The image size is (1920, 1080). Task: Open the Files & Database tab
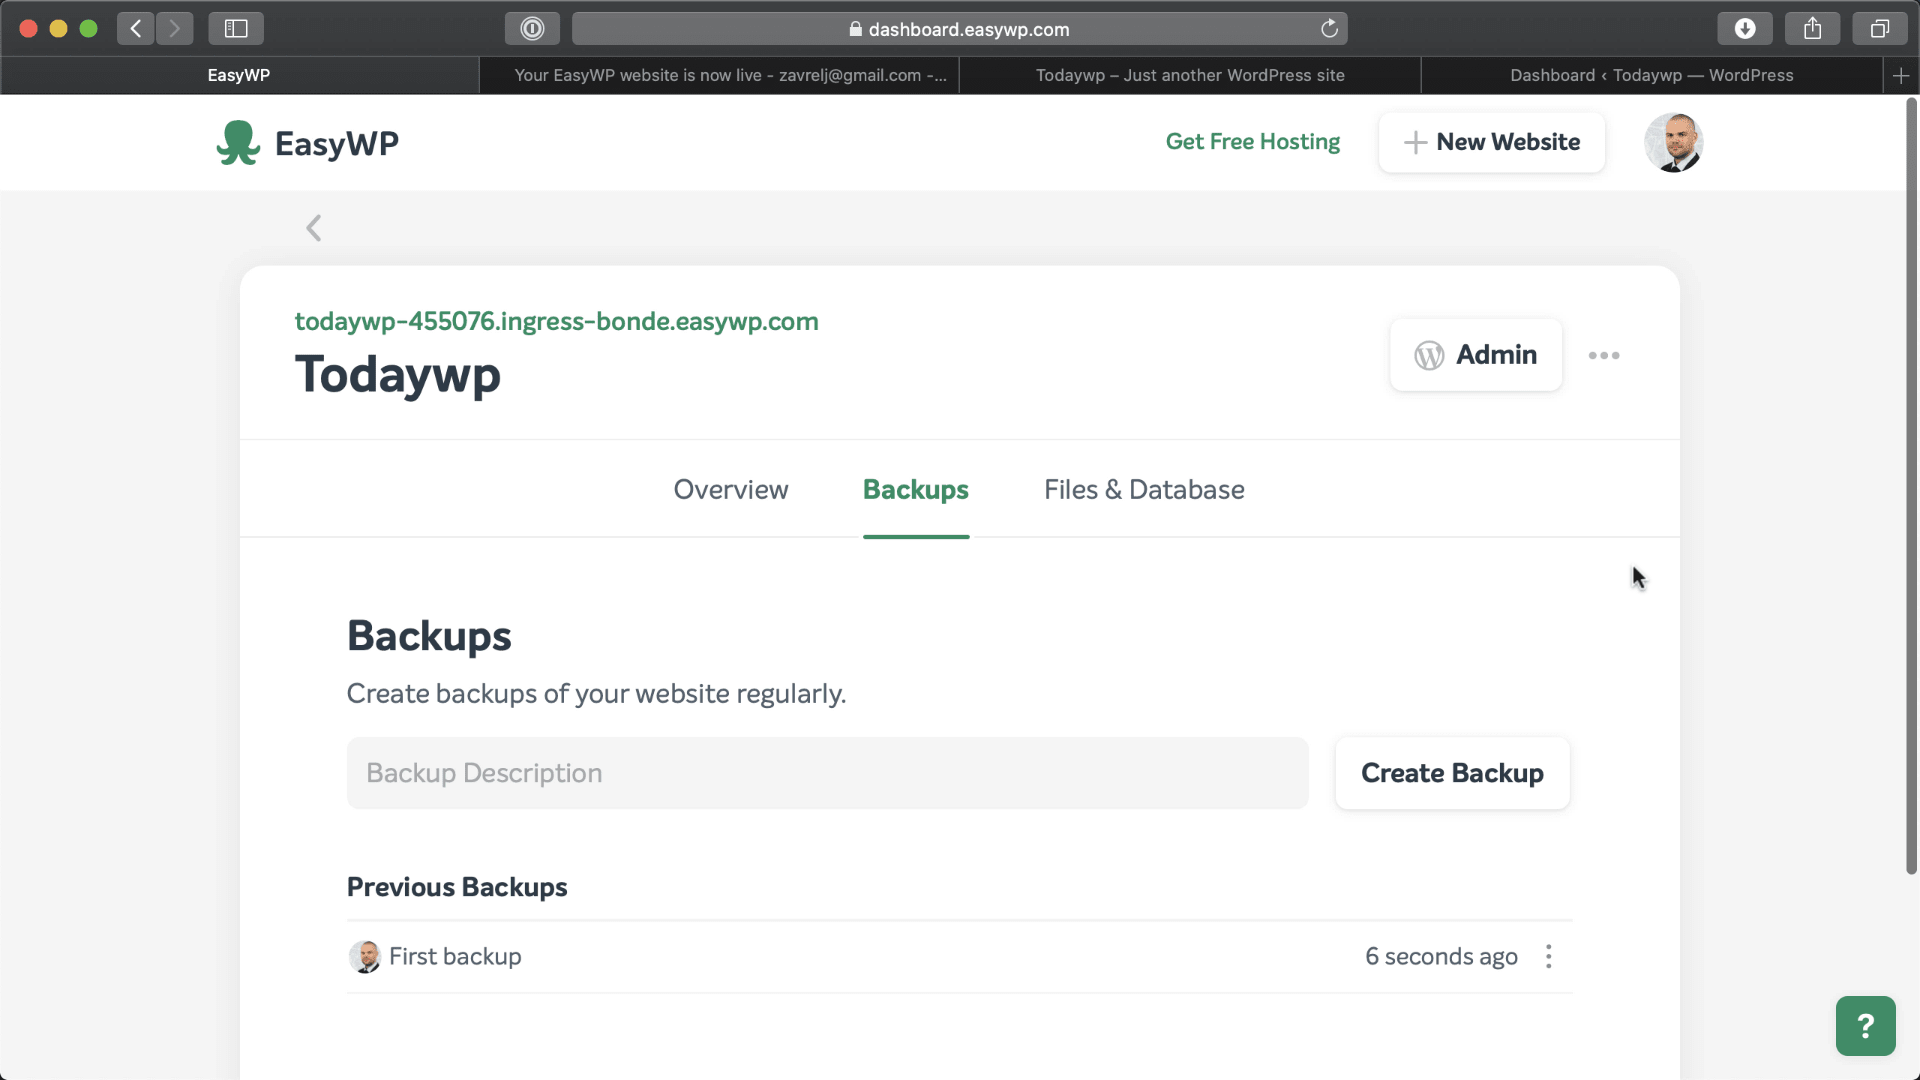pos(1144,490)
